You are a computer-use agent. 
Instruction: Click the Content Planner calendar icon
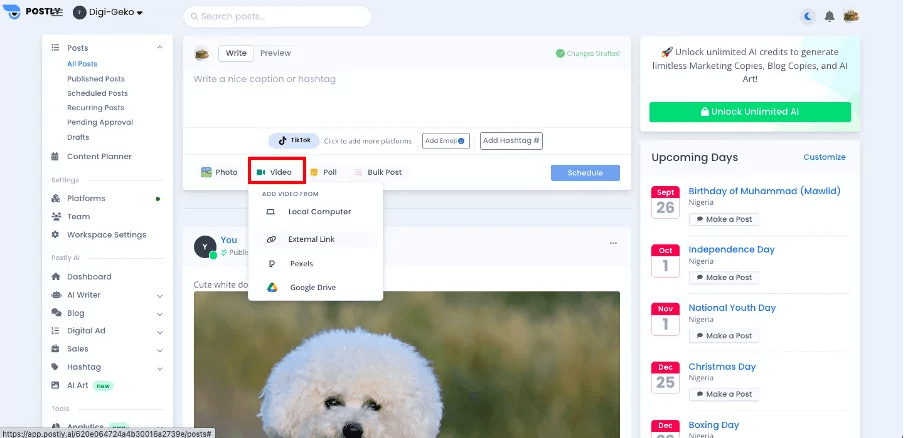pyautogui.click(x=55, y=156)
